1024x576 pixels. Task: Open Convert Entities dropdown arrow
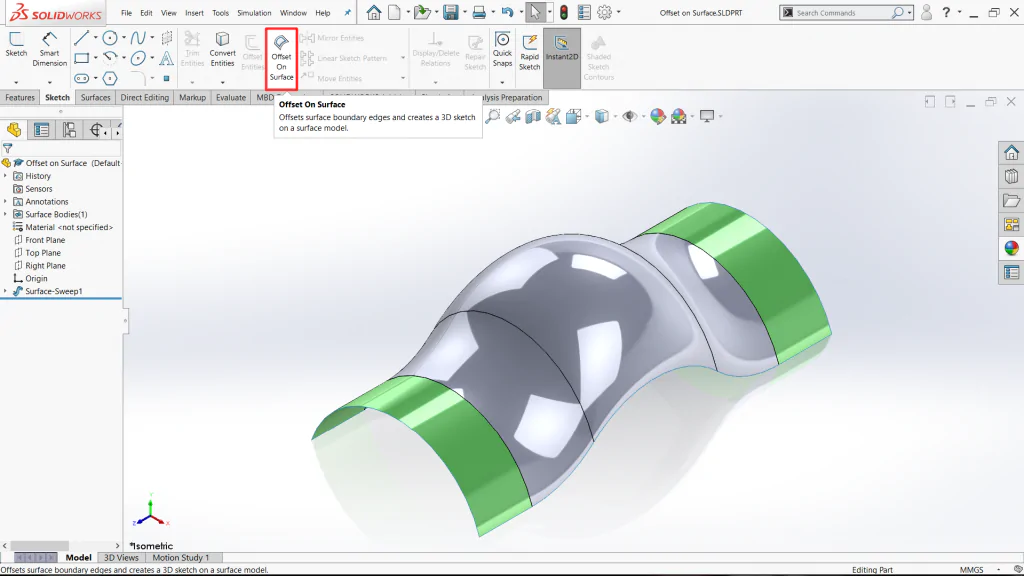point(222,82)
